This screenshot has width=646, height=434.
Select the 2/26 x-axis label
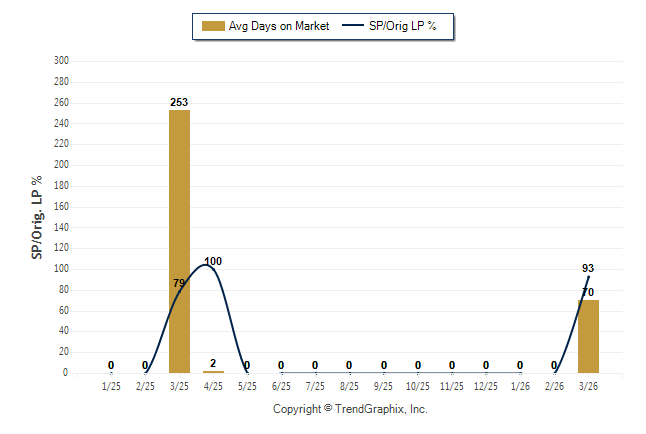point(554,386)
